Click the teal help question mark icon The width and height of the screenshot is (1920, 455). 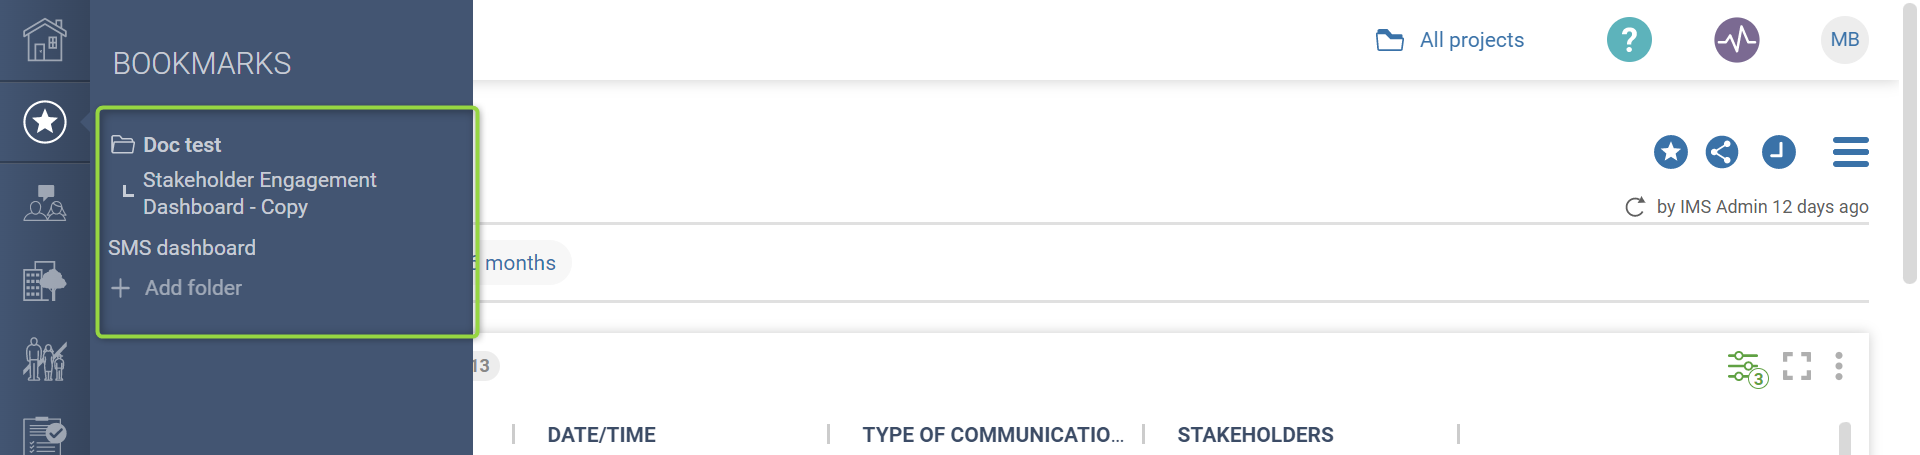pos(1629,40)
